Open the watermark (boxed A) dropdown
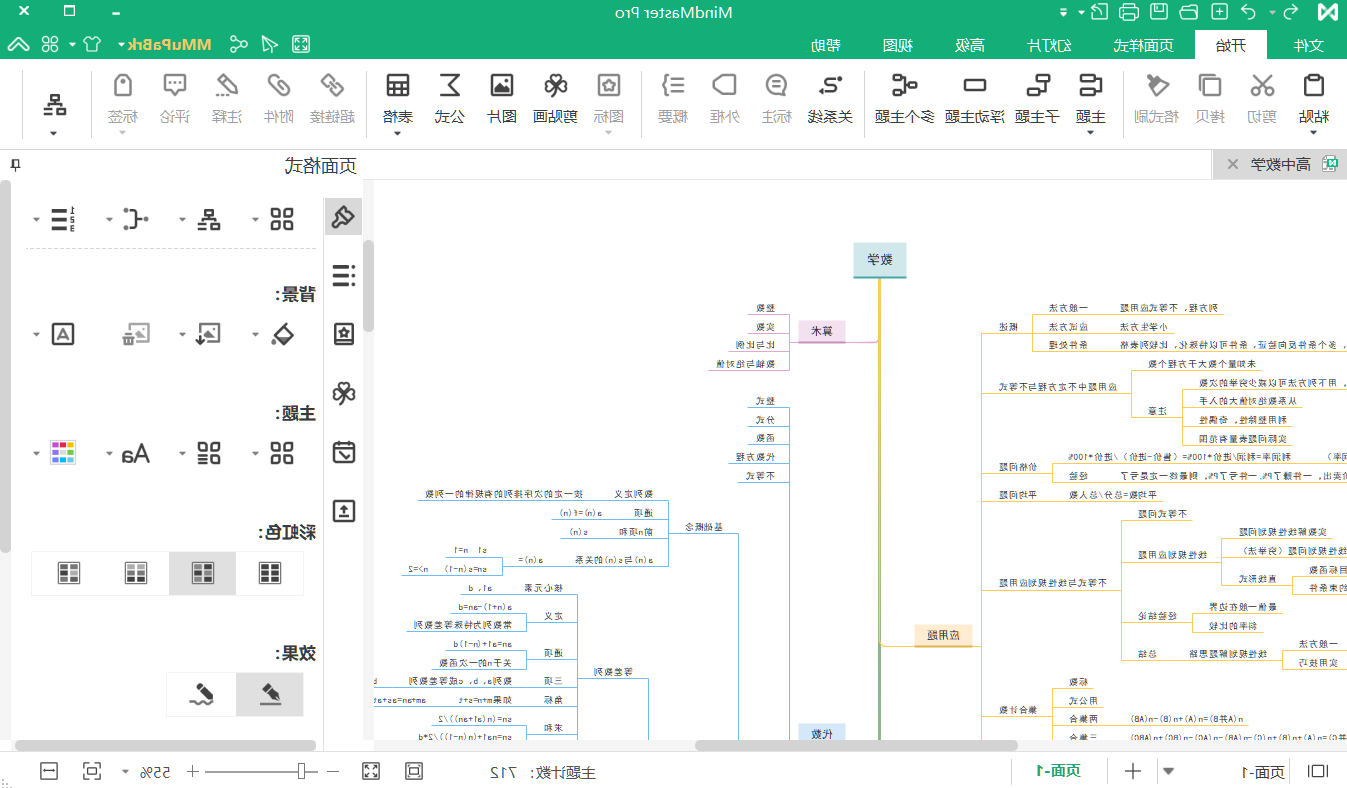This screenshot has height=788, width=1347. tap(38, 334)
